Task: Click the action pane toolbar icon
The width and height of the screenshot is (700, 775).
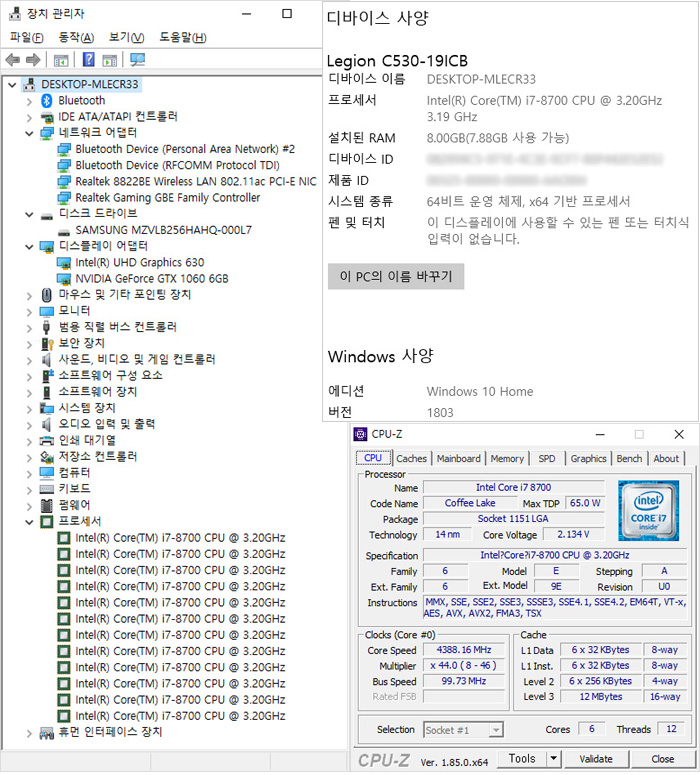Action: (110, 61)
